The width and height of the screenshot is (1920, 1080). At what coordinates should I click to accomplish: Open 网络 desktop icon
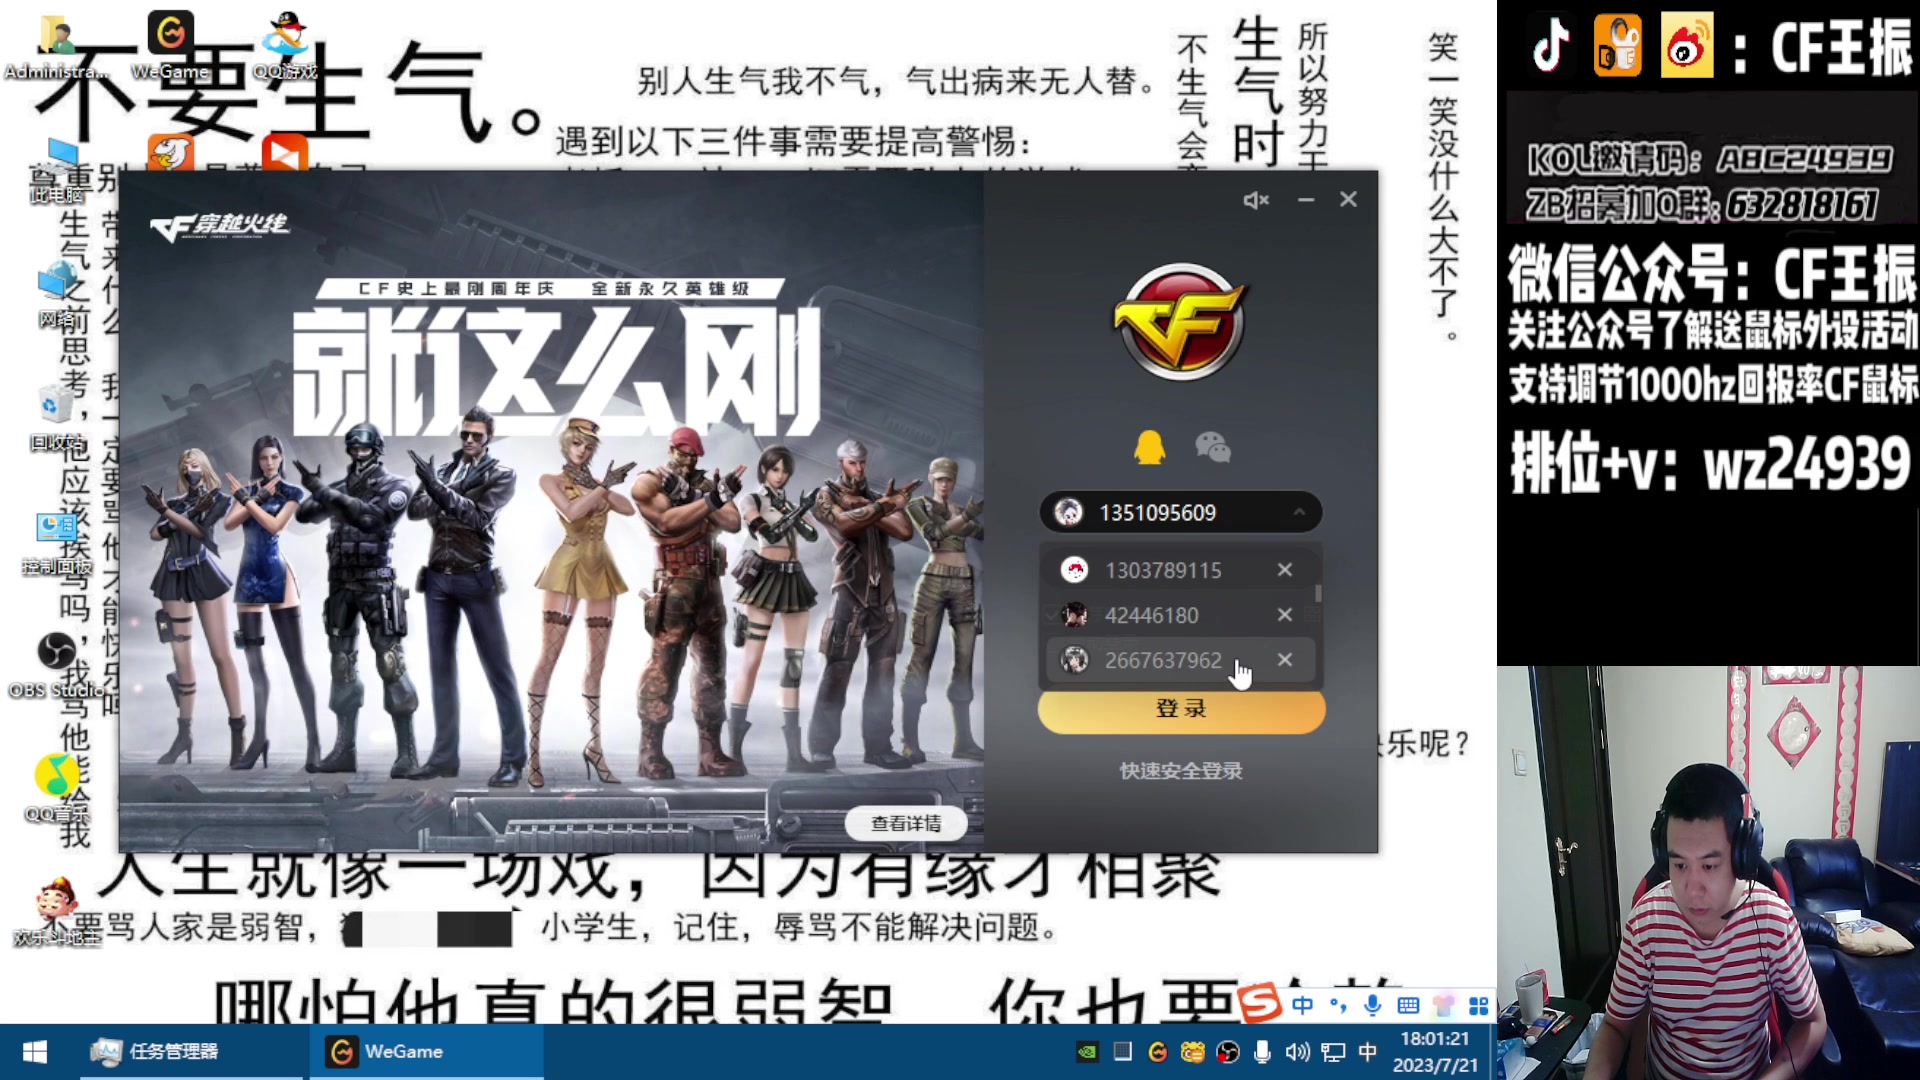coord(57,295)
